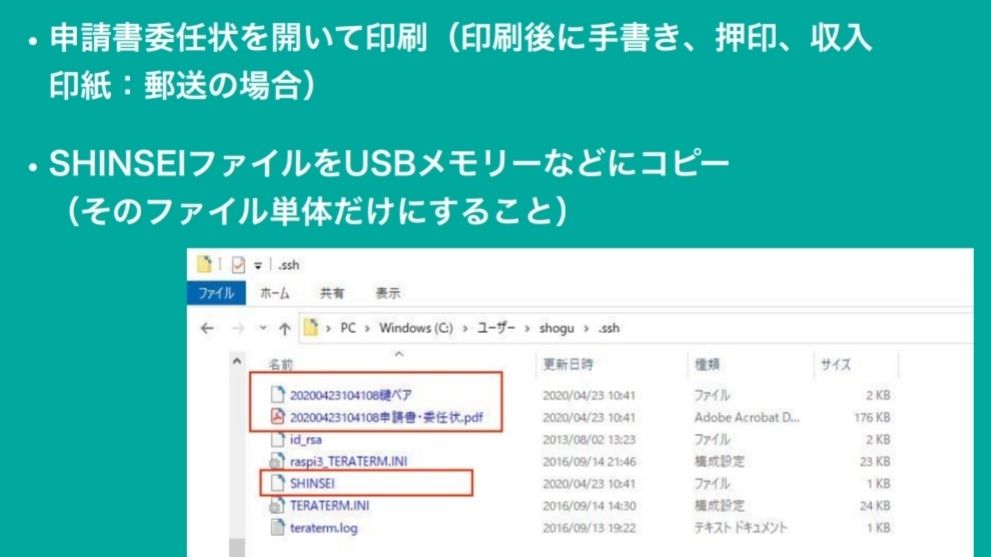The height and width of the screenshot is (557, 991).
Task: Click the teraterm.log text document icon
Action: click(277, 527)
